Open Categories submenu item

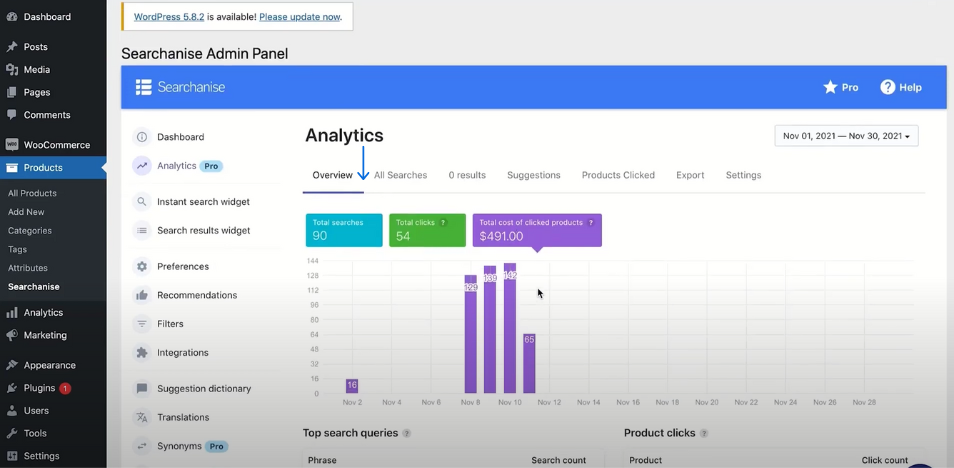pyautogui.click(x=30, y=231)
